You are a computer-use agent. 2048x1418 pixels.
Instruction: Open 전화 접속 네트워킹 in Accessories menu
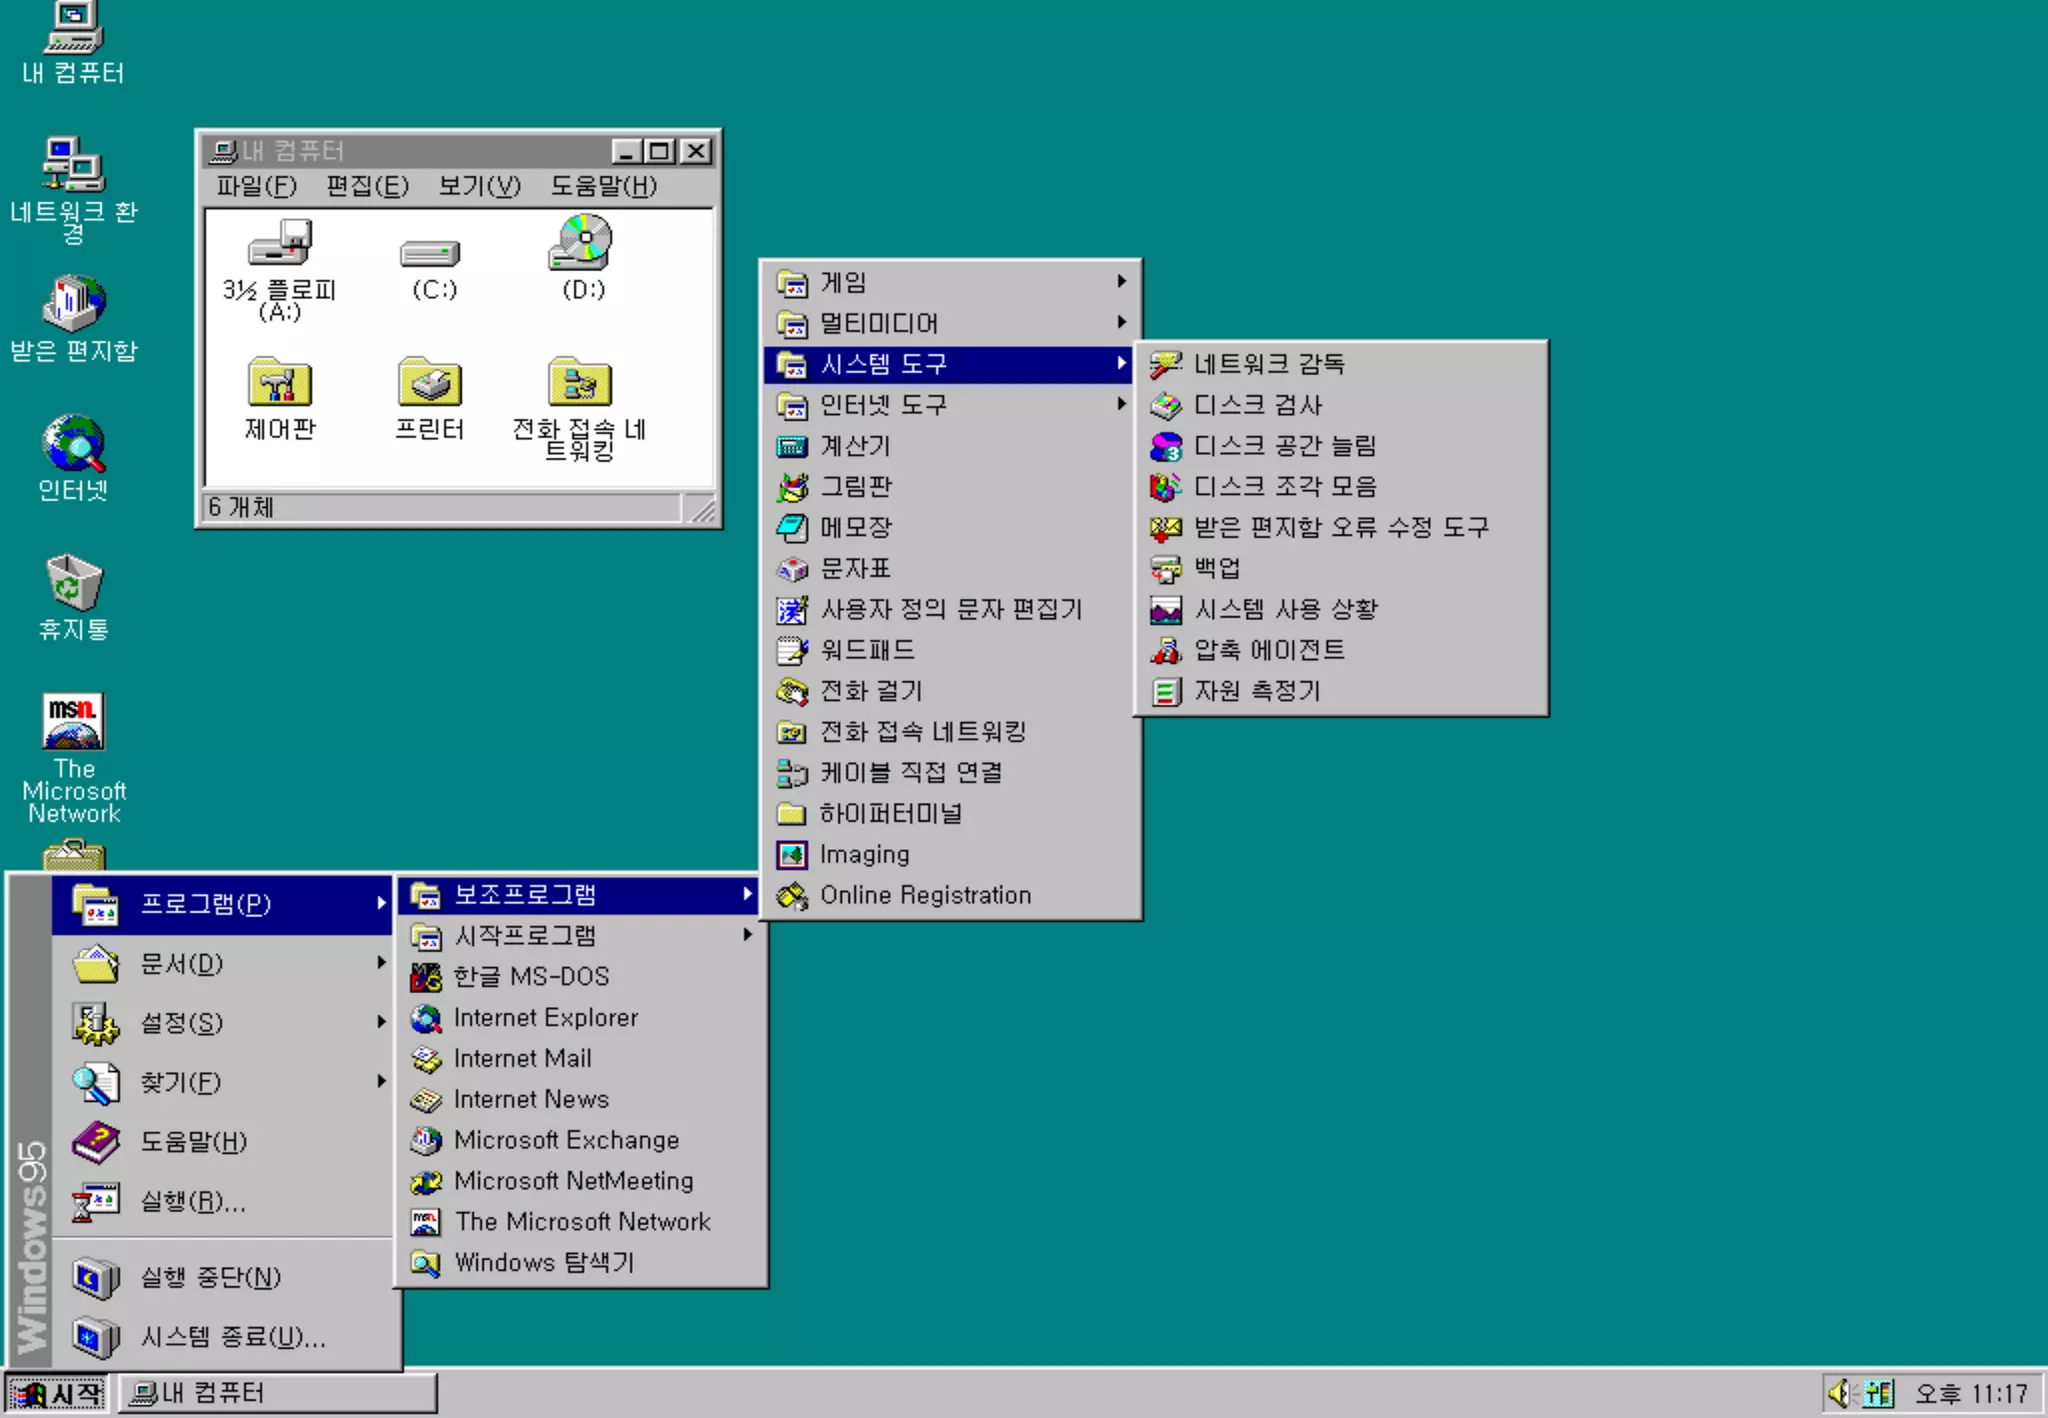tap(950, 732)
